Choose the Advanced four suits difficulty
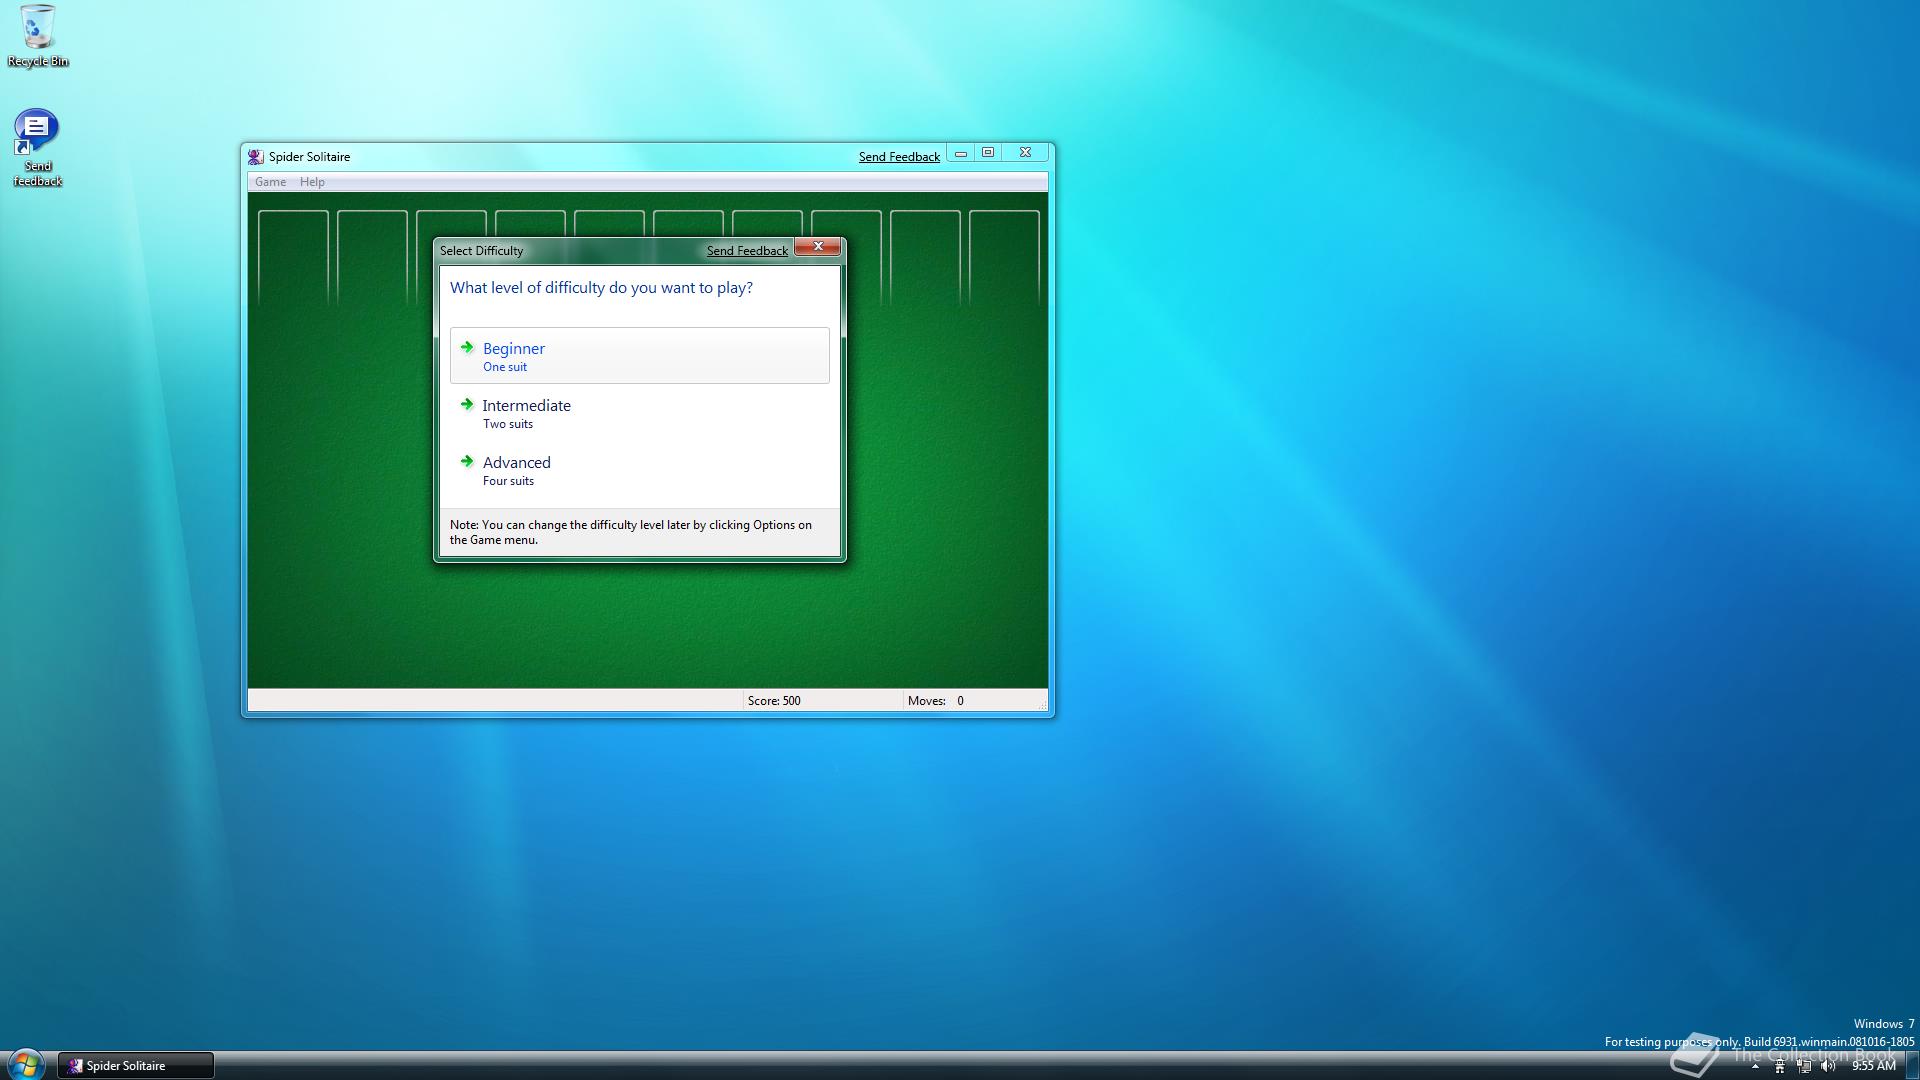The image size is (1920, 1080). tap(639, 470)
